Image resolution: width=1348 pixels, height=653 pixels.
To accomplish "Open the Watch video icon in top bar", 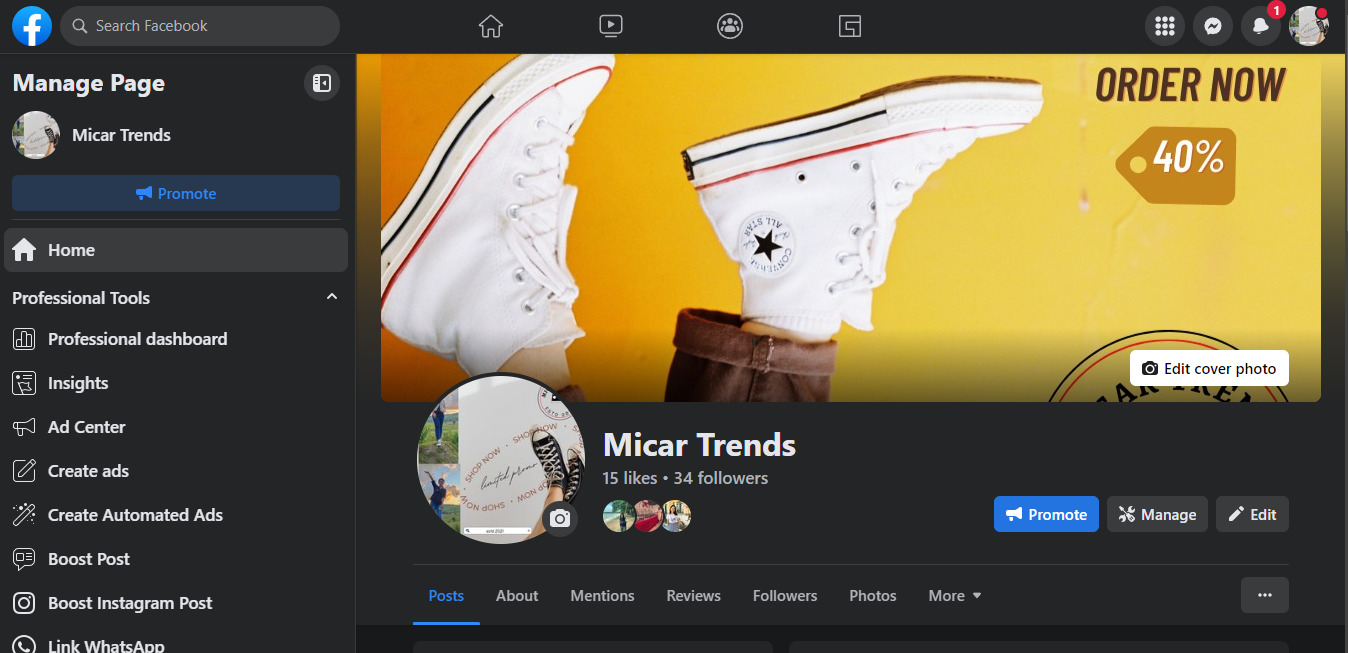I will pyautogui.click(x=611, y=26).
